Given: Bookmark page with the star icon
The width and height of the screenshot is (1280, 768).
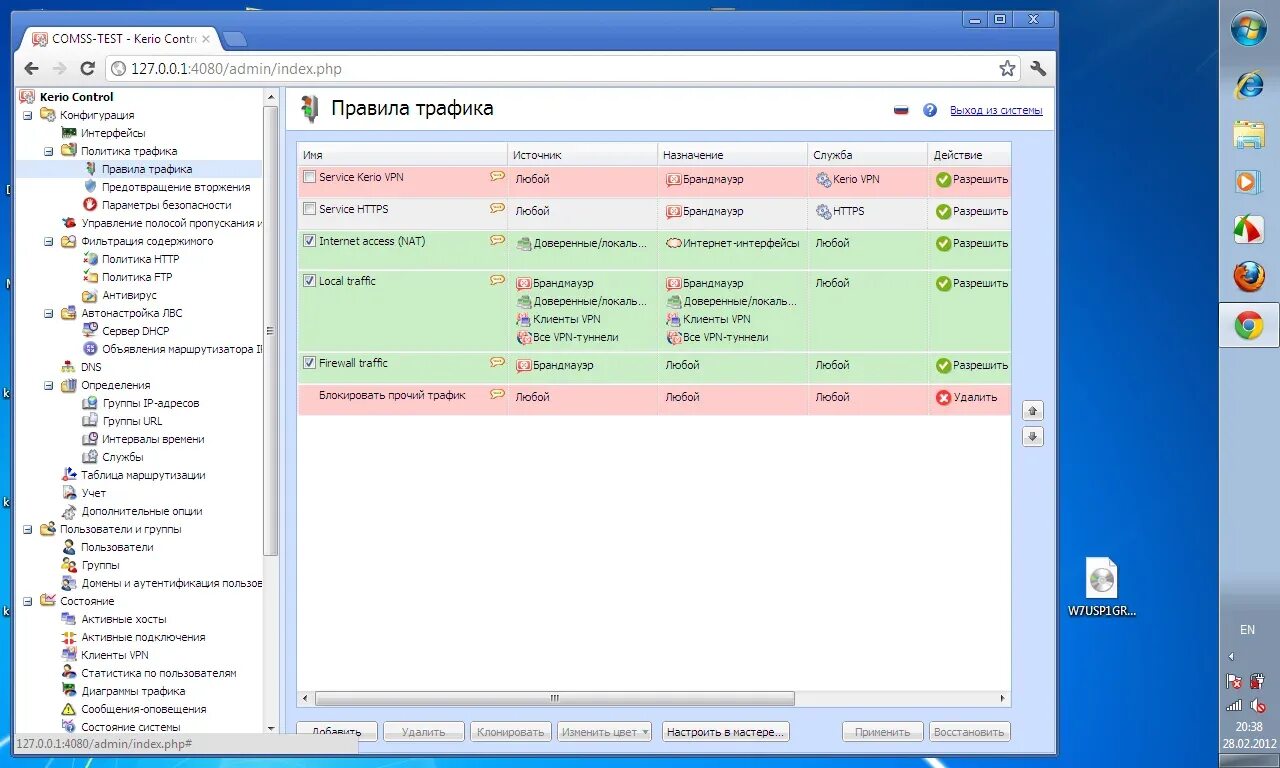Looking at the screenshot, I should (x=1007, y=69).
